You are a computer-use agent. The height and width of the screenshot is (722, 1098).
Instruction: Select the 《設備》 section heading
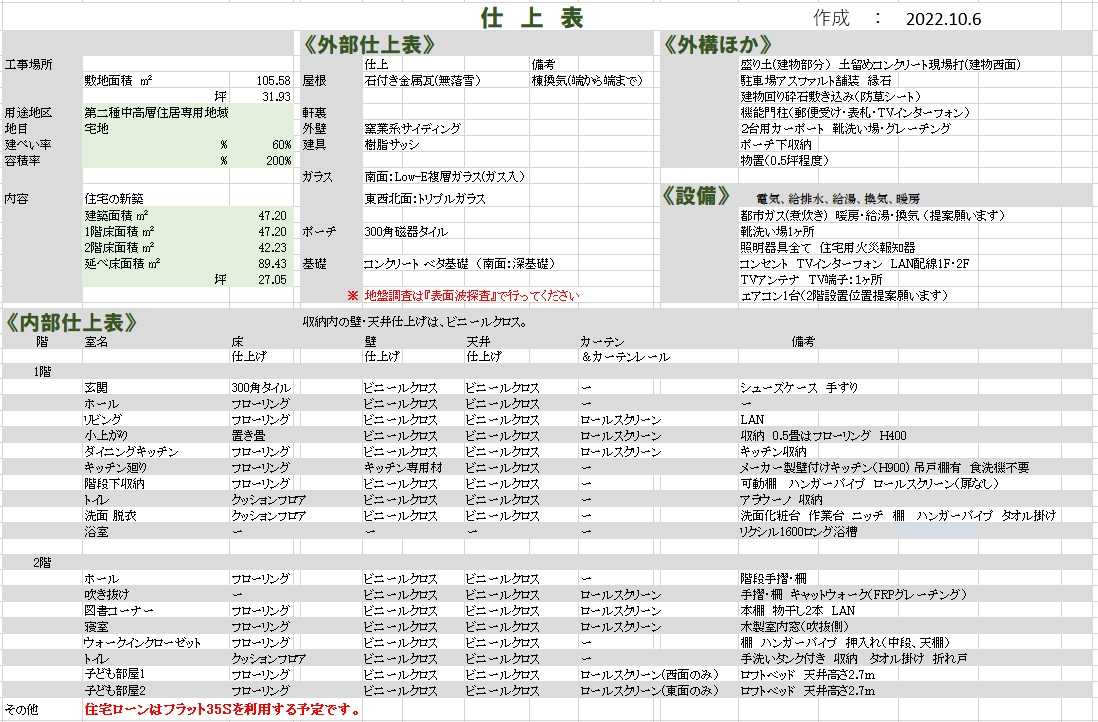tap(696, 196)
